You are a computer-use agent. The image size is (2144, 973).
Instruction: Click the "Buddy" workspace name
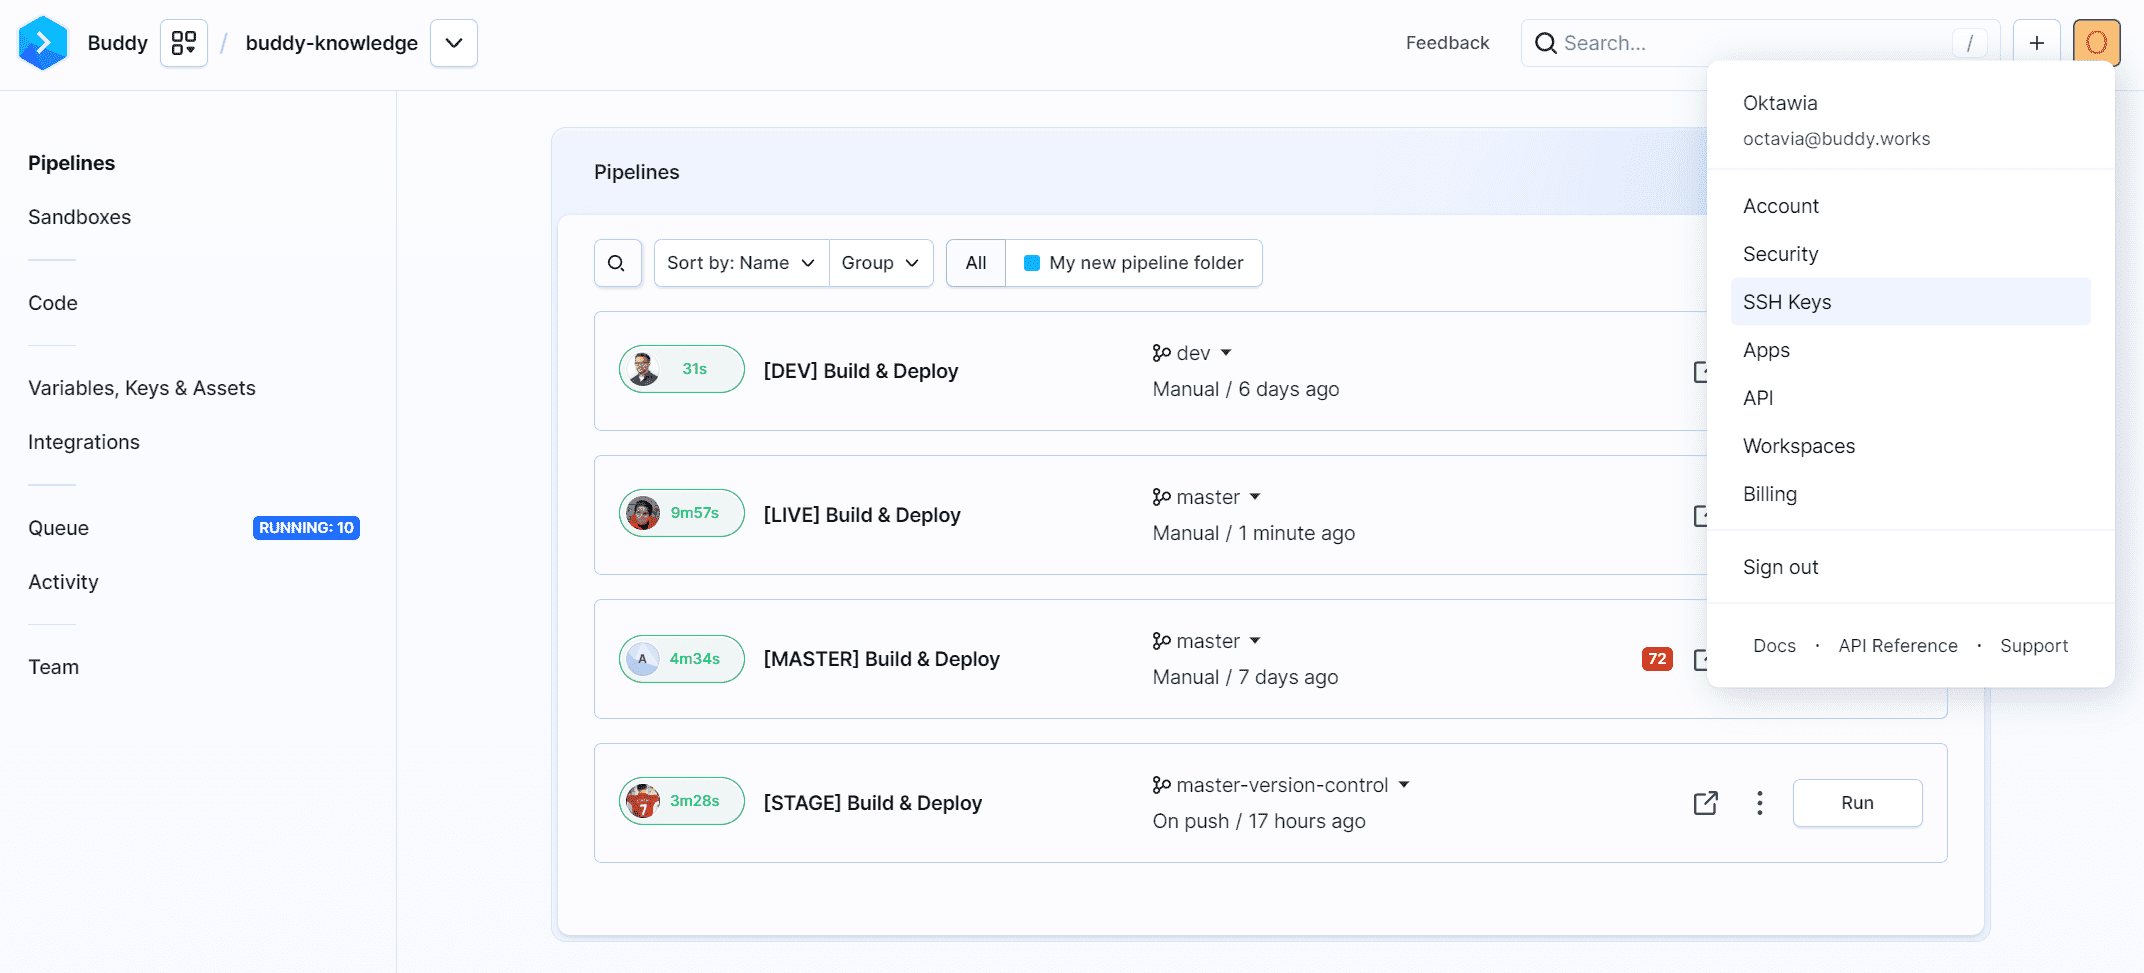click(x=117, y=43)
